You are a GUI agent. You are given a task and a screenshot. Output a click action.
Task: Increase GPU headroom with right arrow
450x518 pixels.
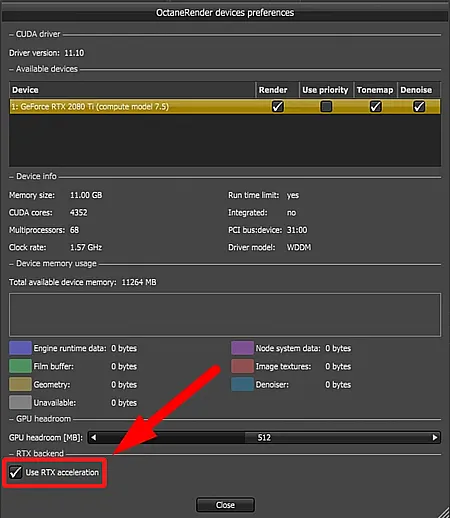point(435,437)
